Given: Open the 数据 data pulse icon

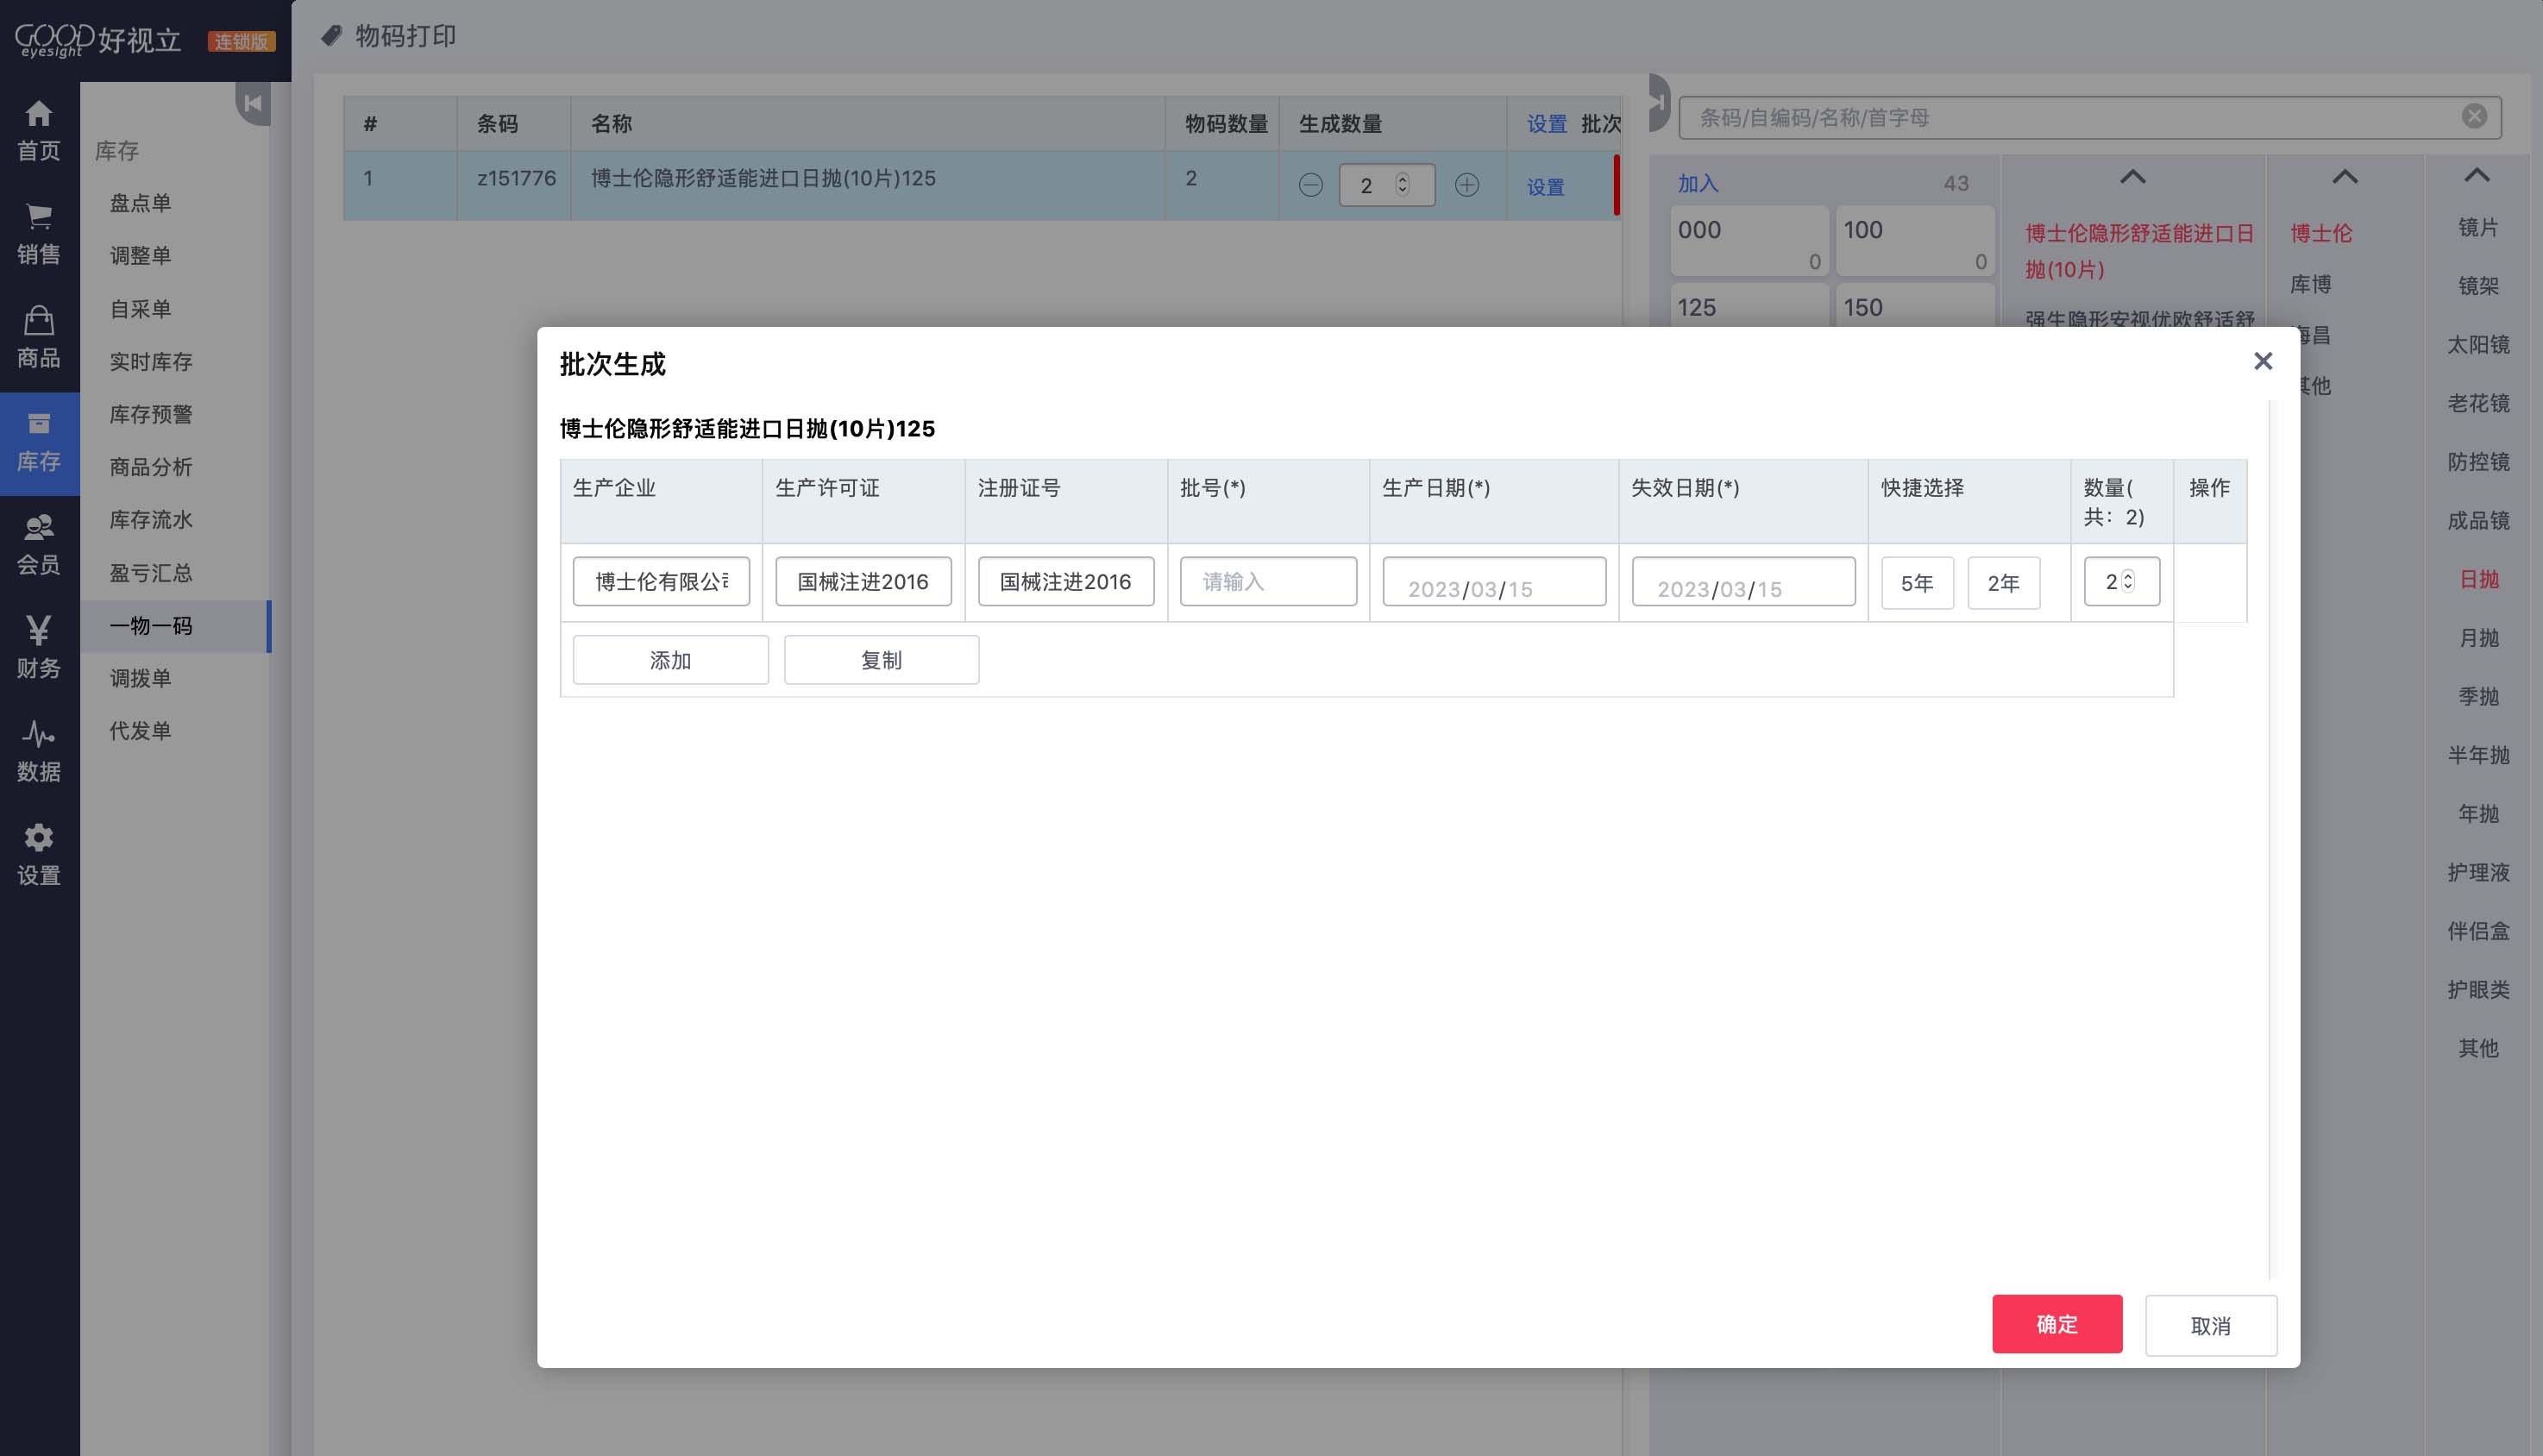Looking at the screenshot, I should [39, 734].
